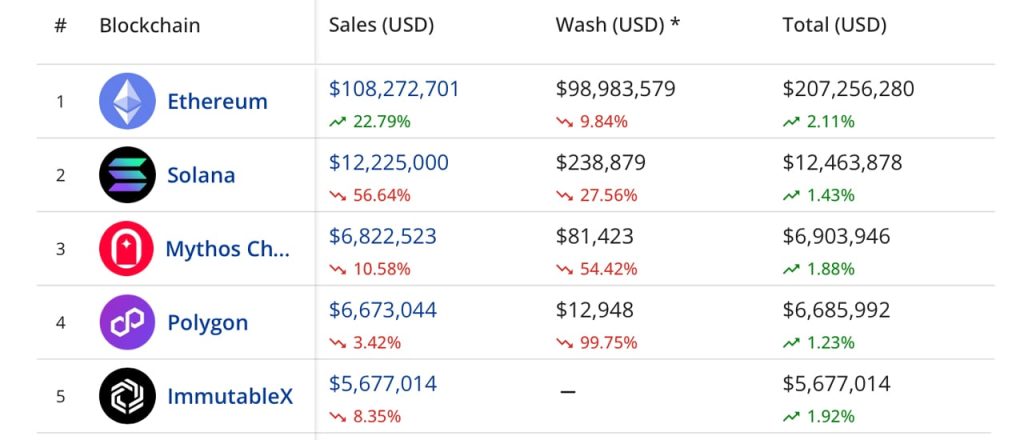This screenshot has height=440, width=1024.
Task: Click the # rank column header
Action: (60, 25)
